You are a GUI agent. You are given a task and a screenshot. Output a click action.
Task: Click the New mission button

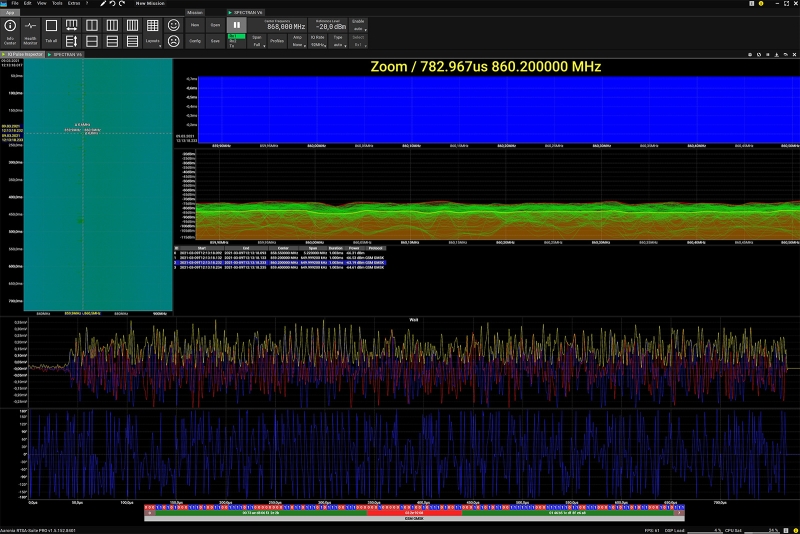click(x=195, y=24)
